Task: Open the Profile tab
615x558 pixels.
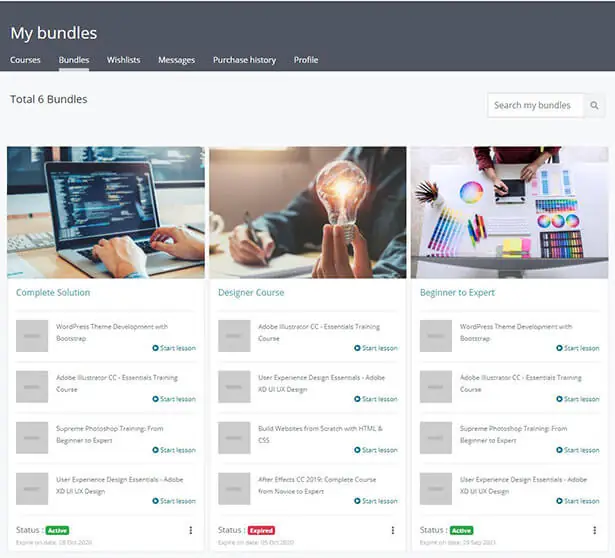Action: point(306,60)
